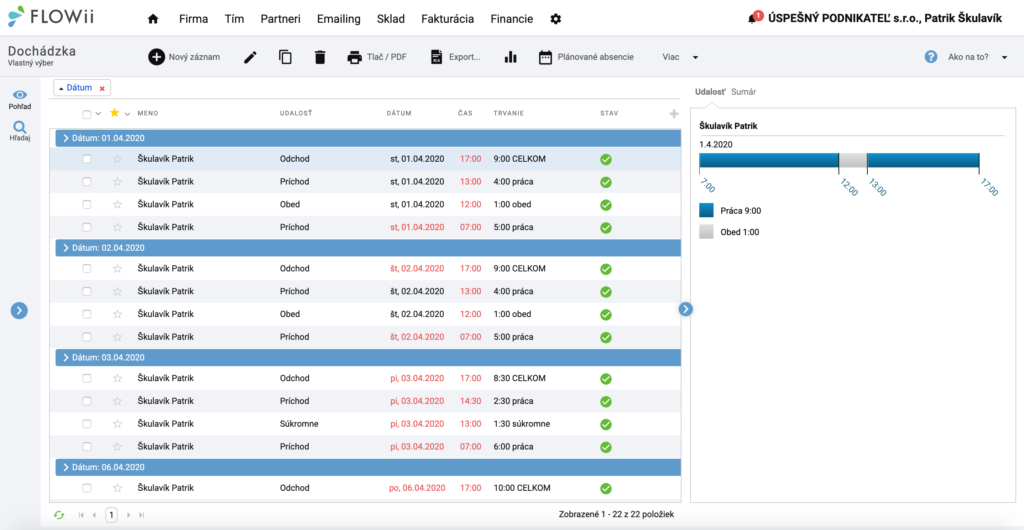This screenshot has width=1024, height=530.
Task: Collapse the right detail panel with blue arrow
Action: 685,309
